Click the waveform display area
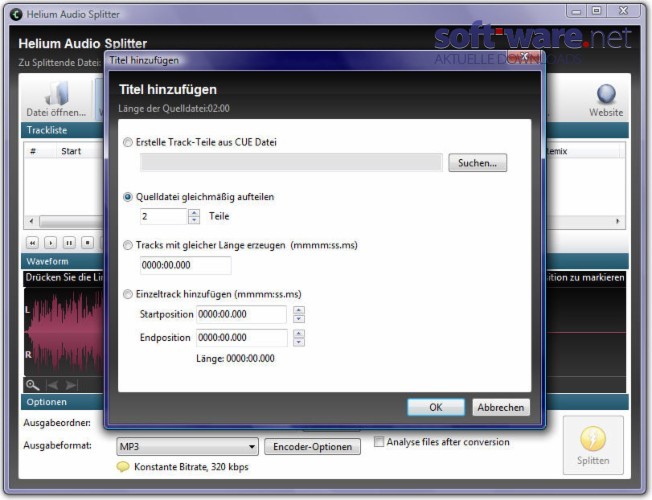This screenshot has height=500, width=652. click(63, 331)
